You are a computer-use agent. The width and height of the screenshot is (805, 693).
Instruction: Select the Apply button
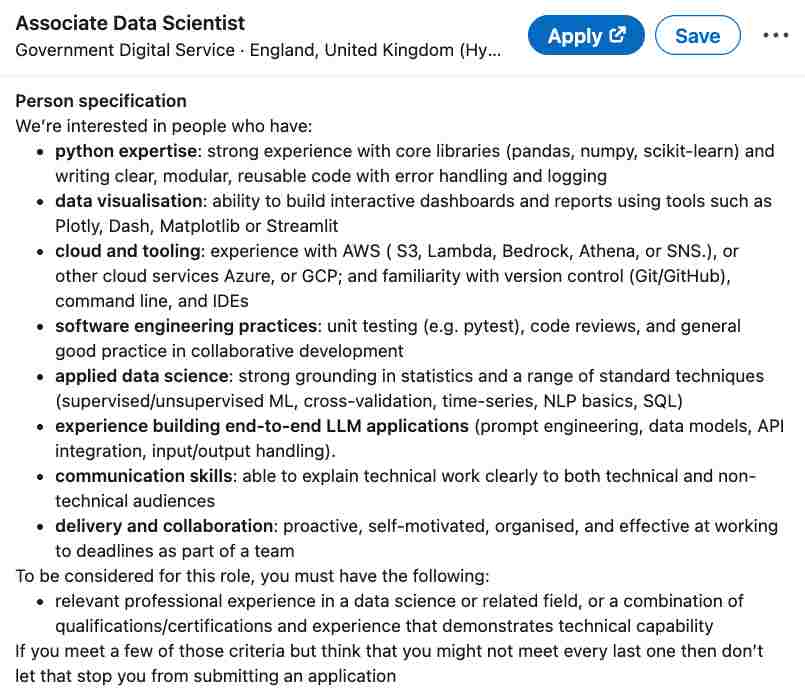[586, 35]
